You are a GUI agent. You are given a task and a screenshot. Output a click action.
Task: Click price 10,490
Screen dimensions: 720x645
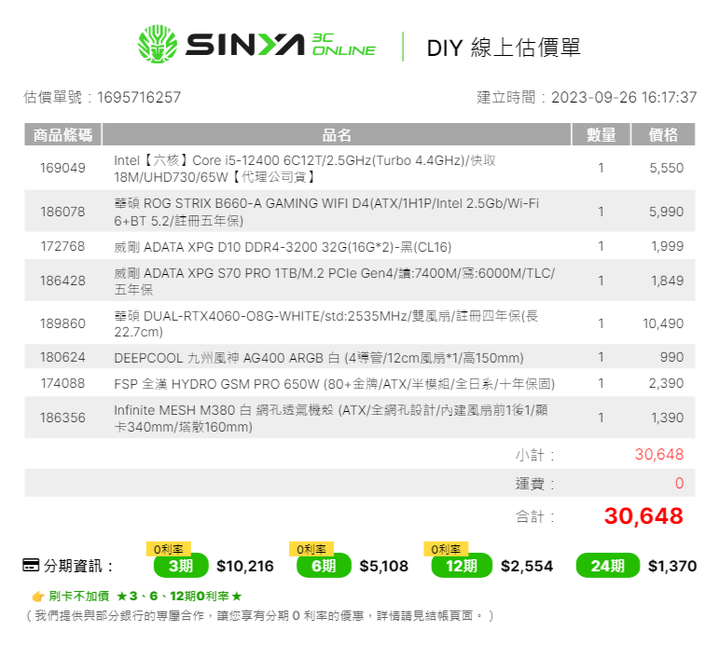point(663,324)
